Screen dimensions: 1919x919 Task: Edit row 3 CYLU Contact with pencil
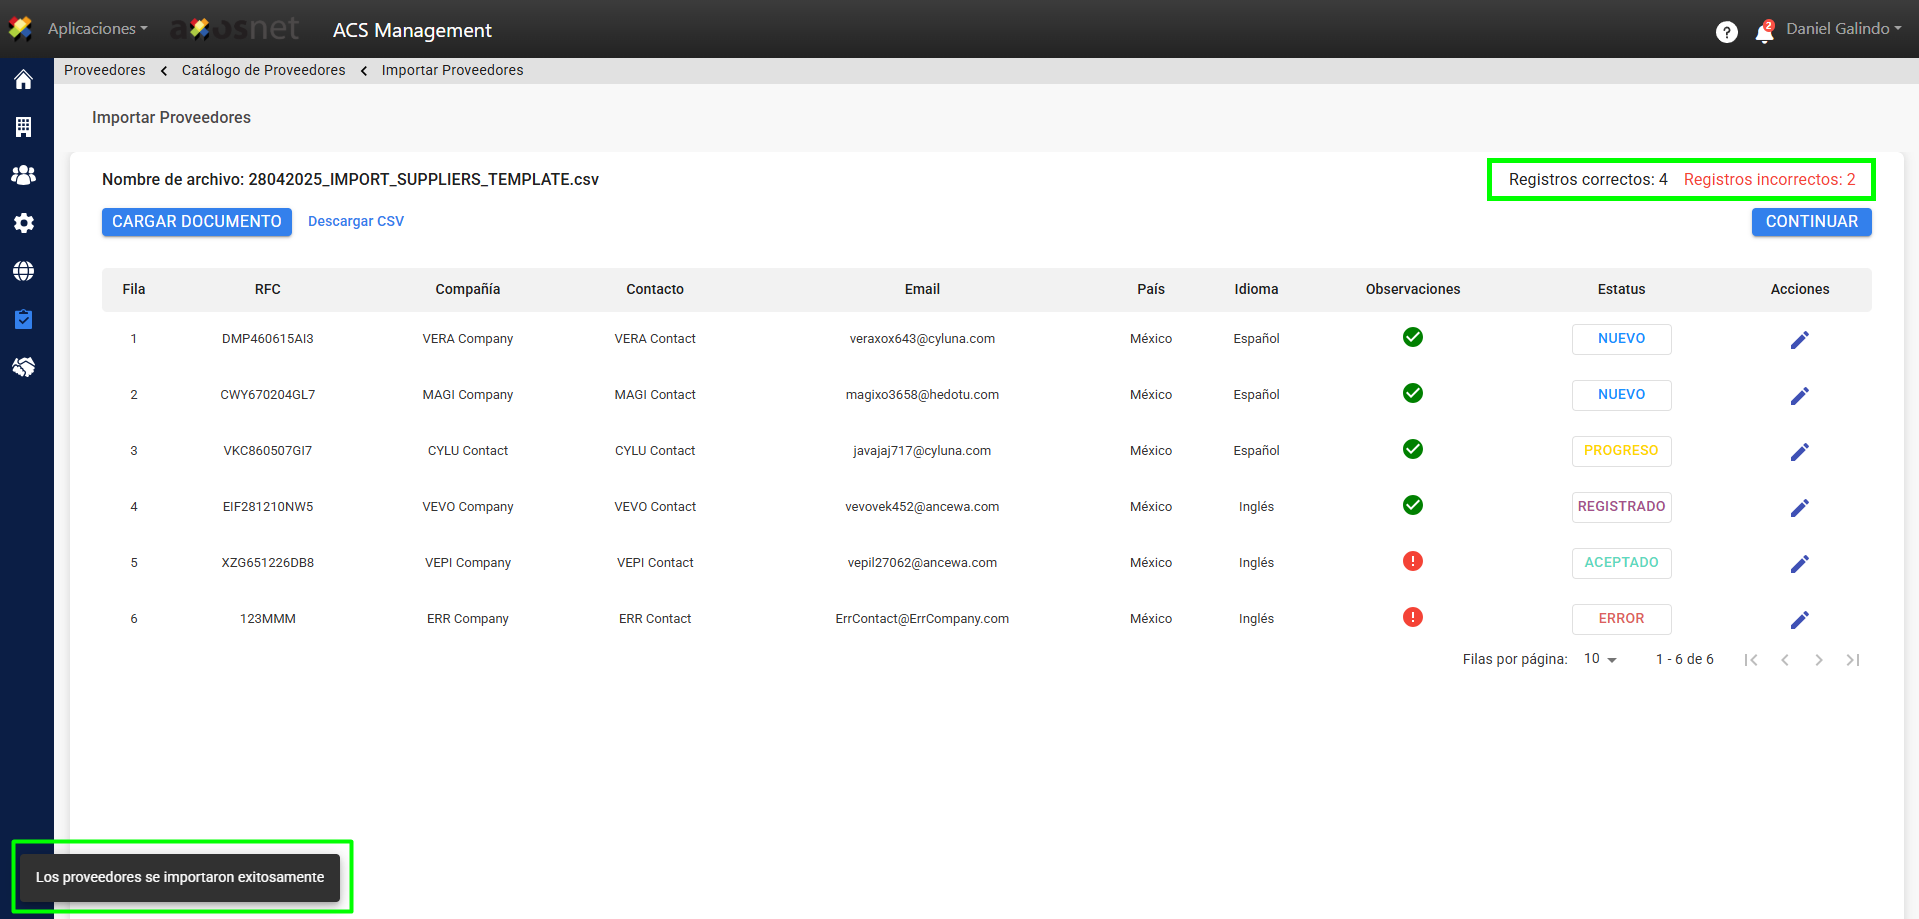coord(1799,452)
